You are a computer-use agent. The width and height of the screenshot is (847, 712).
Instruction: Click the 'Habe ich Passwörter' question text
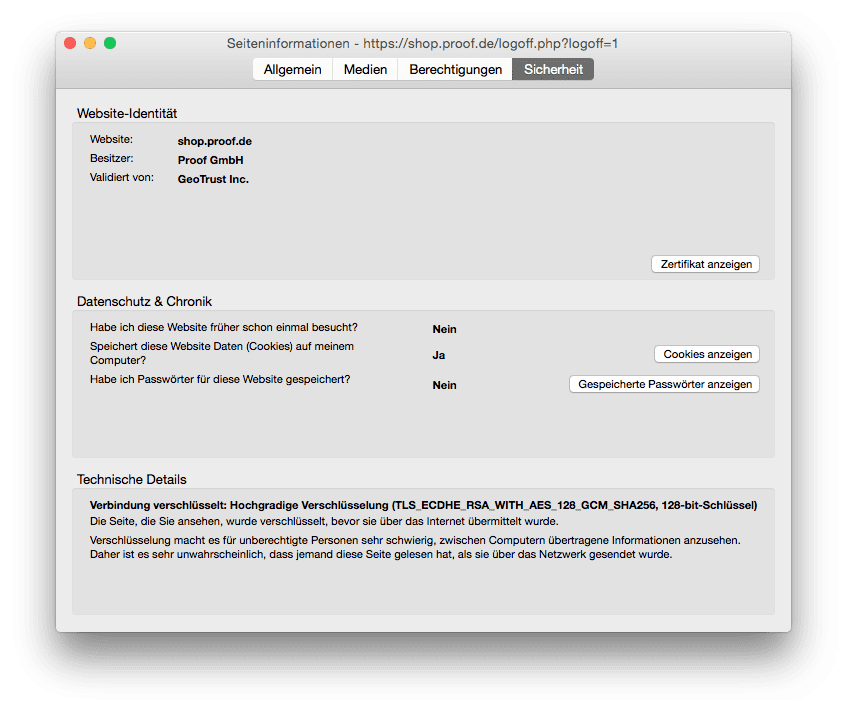(220, 379)
